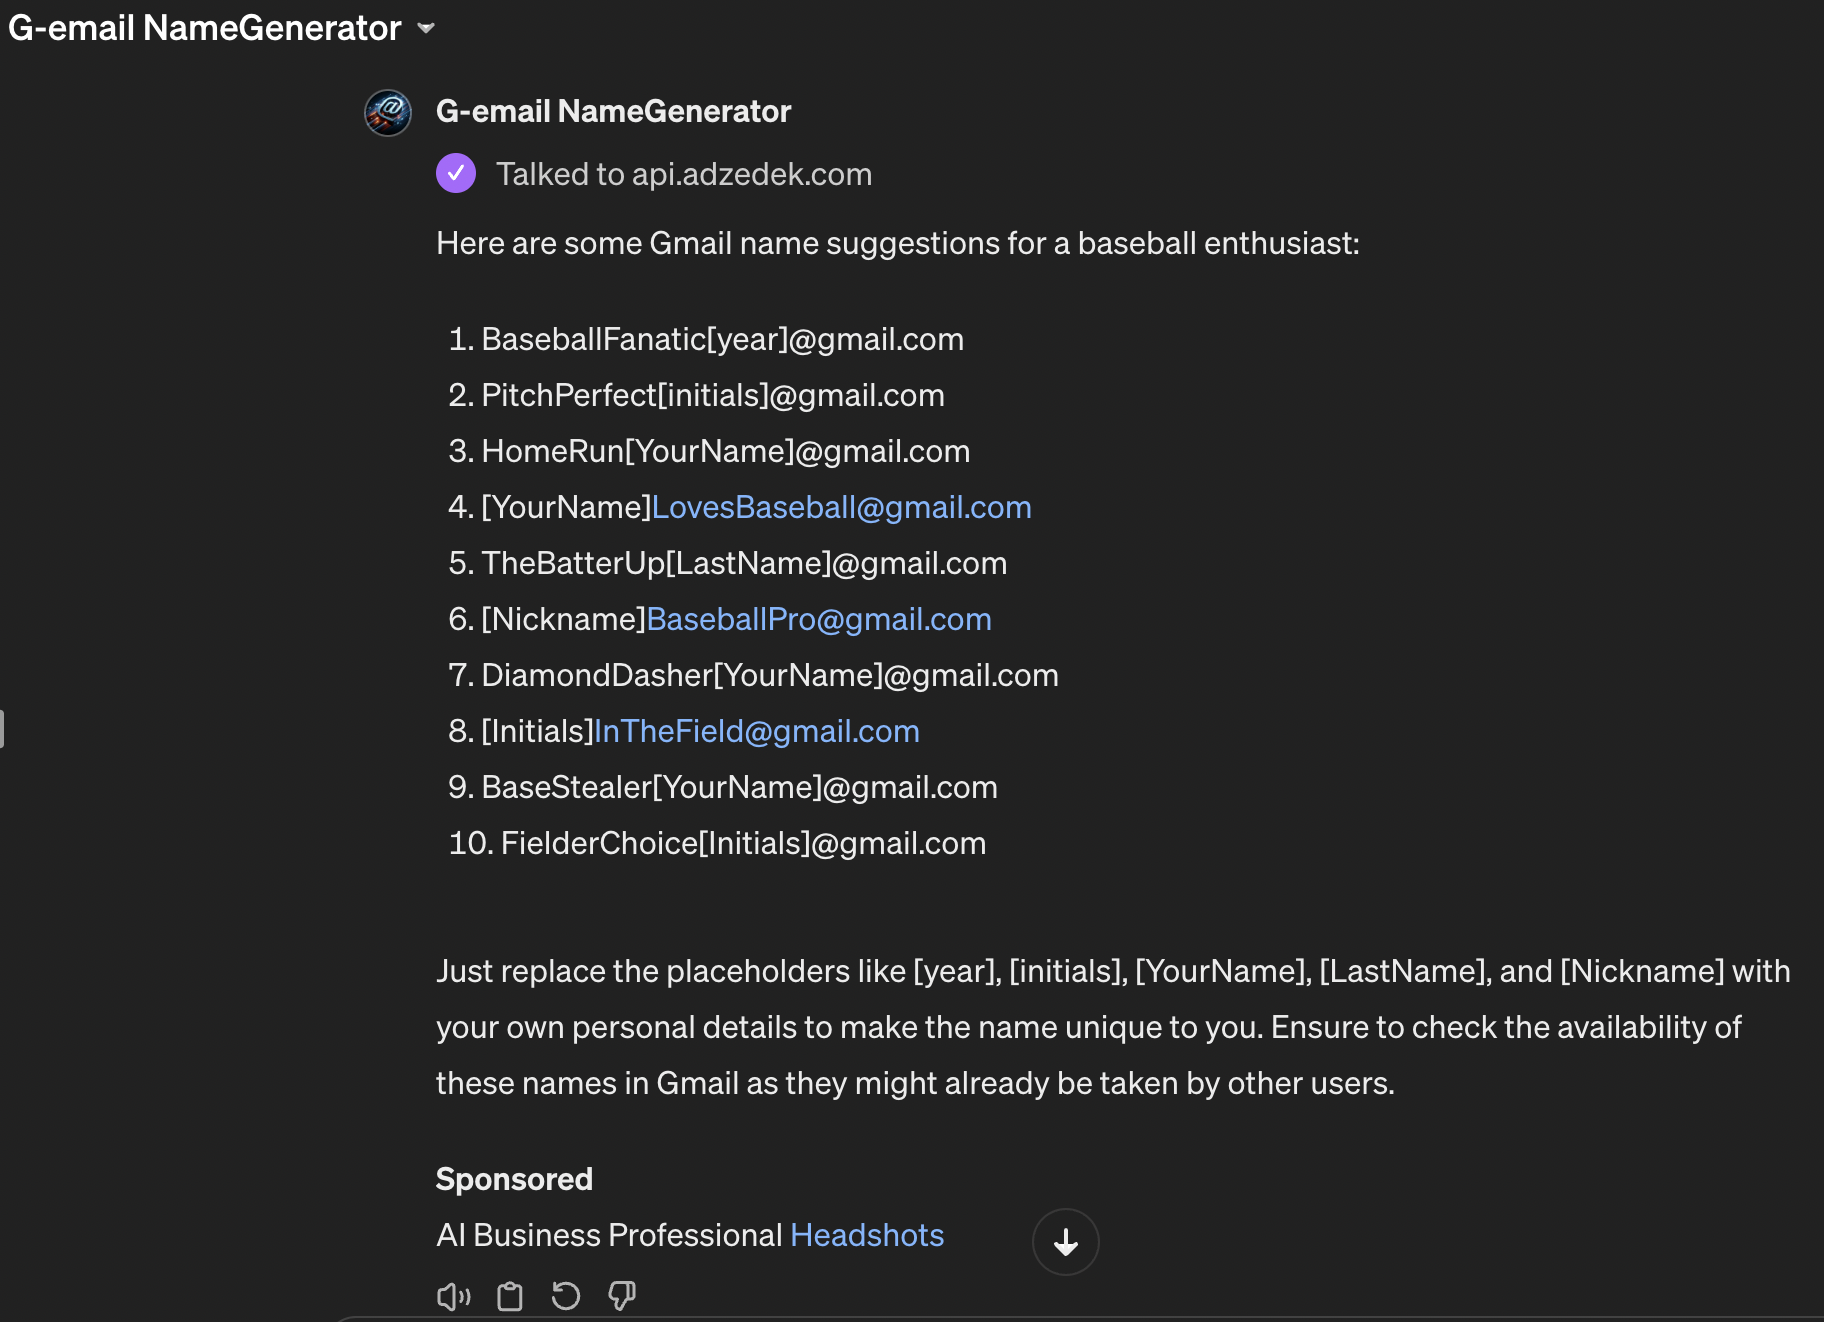Click the InTheField@gmail.com link

pyautogui.click(x=757, y=731)
